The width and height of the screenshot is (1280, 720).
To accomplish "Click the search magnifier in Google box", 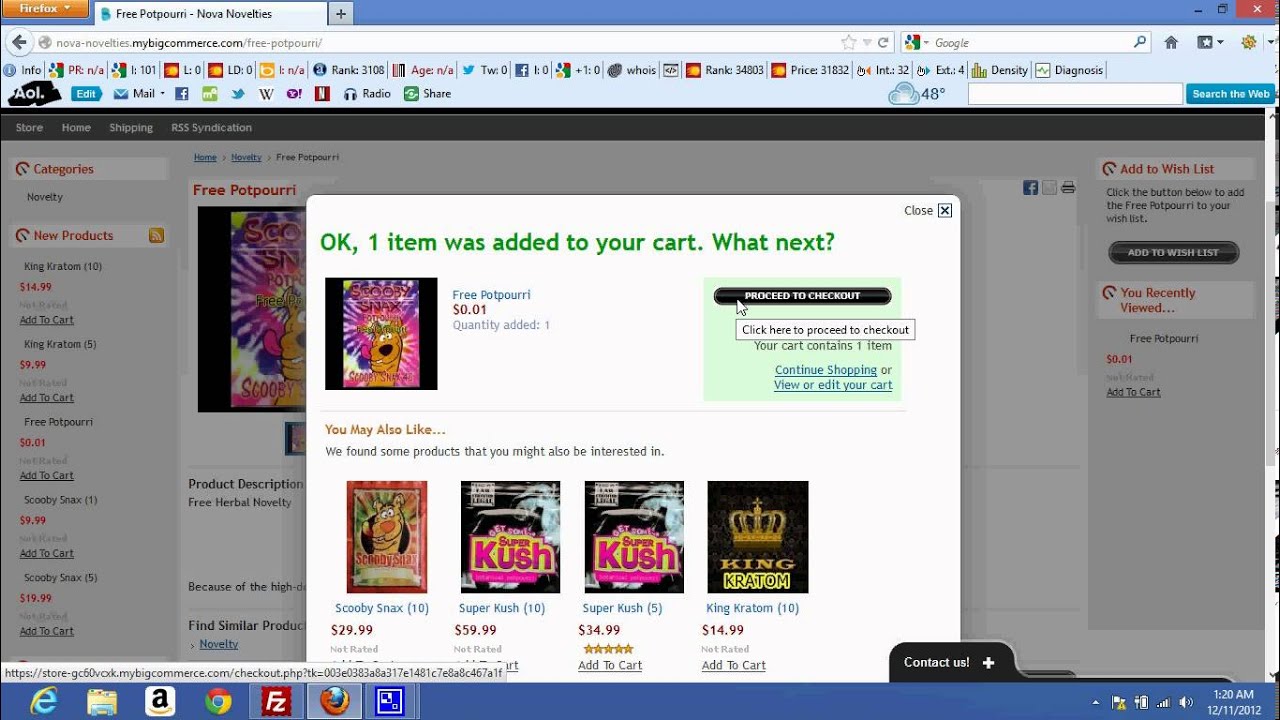I will [x=1140, y=43].
